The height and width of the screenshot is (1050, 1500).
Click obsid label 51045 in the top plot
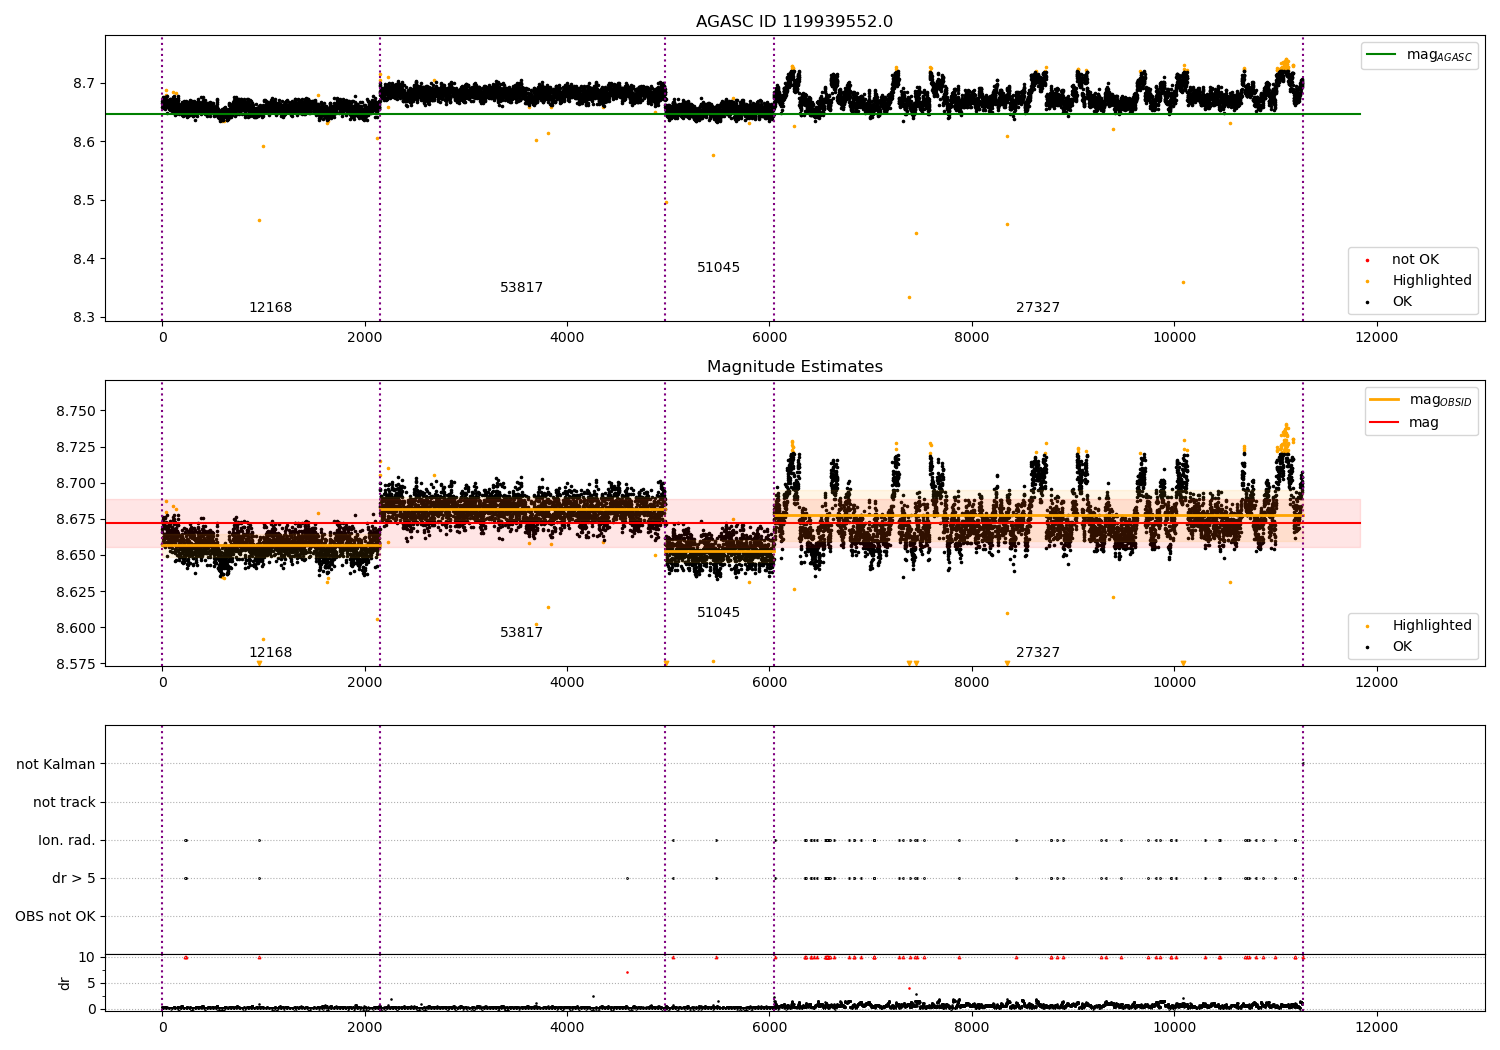718,268
